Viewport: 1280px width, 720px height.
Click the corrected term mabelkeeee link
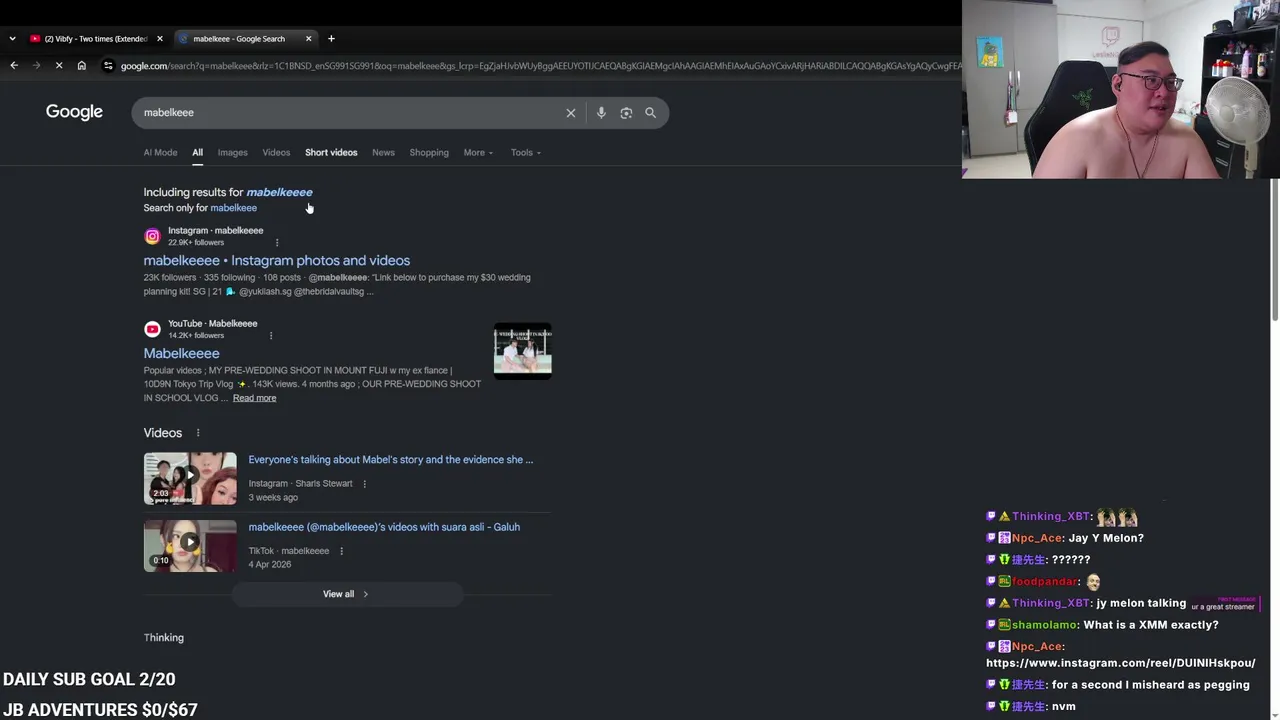coord(279,192)
